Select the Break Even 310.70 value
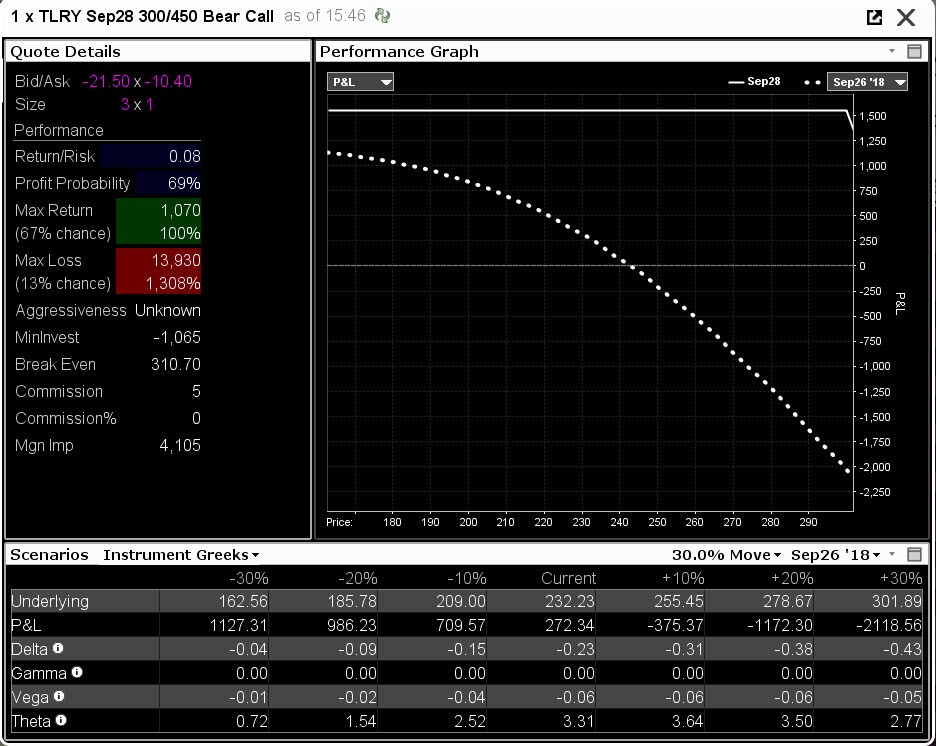 (x=176, y=364)
